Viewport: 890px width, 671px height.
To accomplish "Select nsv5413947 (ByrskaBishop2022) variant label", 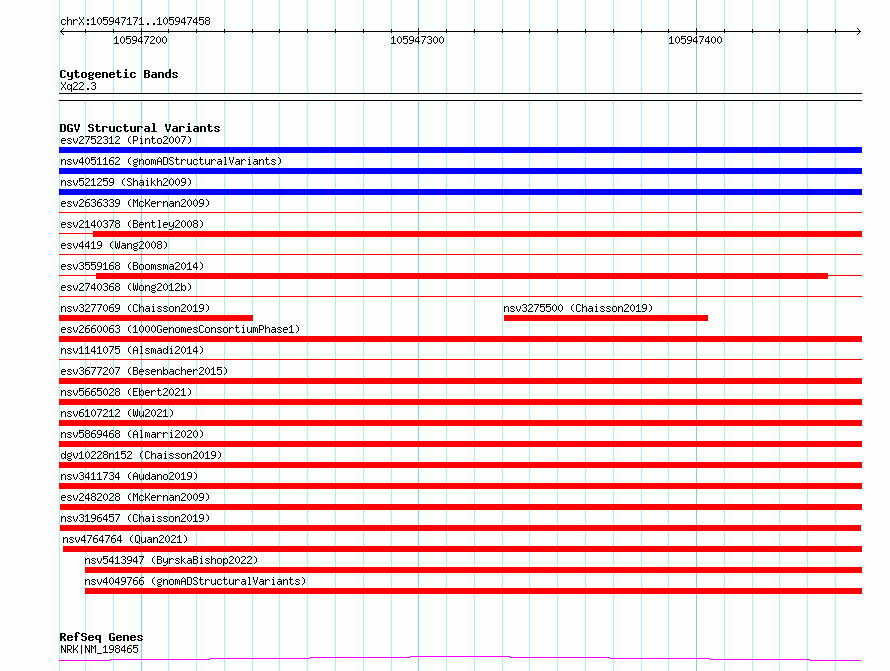I will tap(171, 560).
